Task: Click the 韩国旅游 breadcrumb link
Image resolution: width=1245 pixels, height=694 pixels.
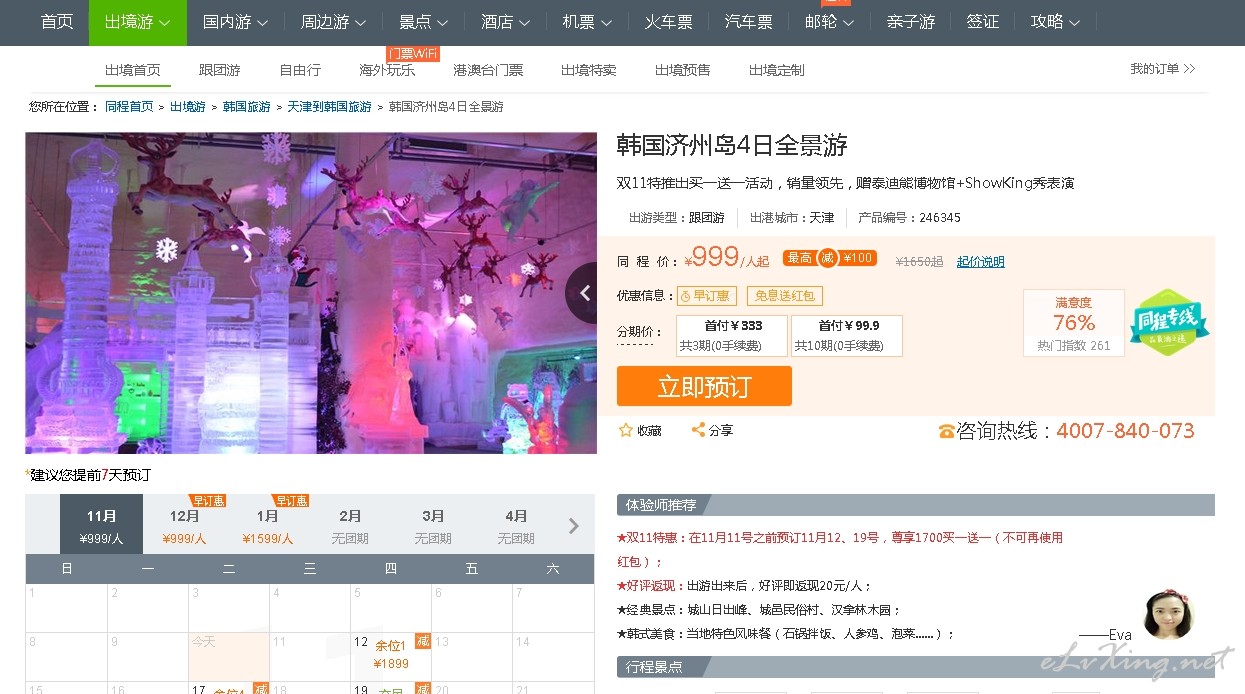Action: pos(246,107)
